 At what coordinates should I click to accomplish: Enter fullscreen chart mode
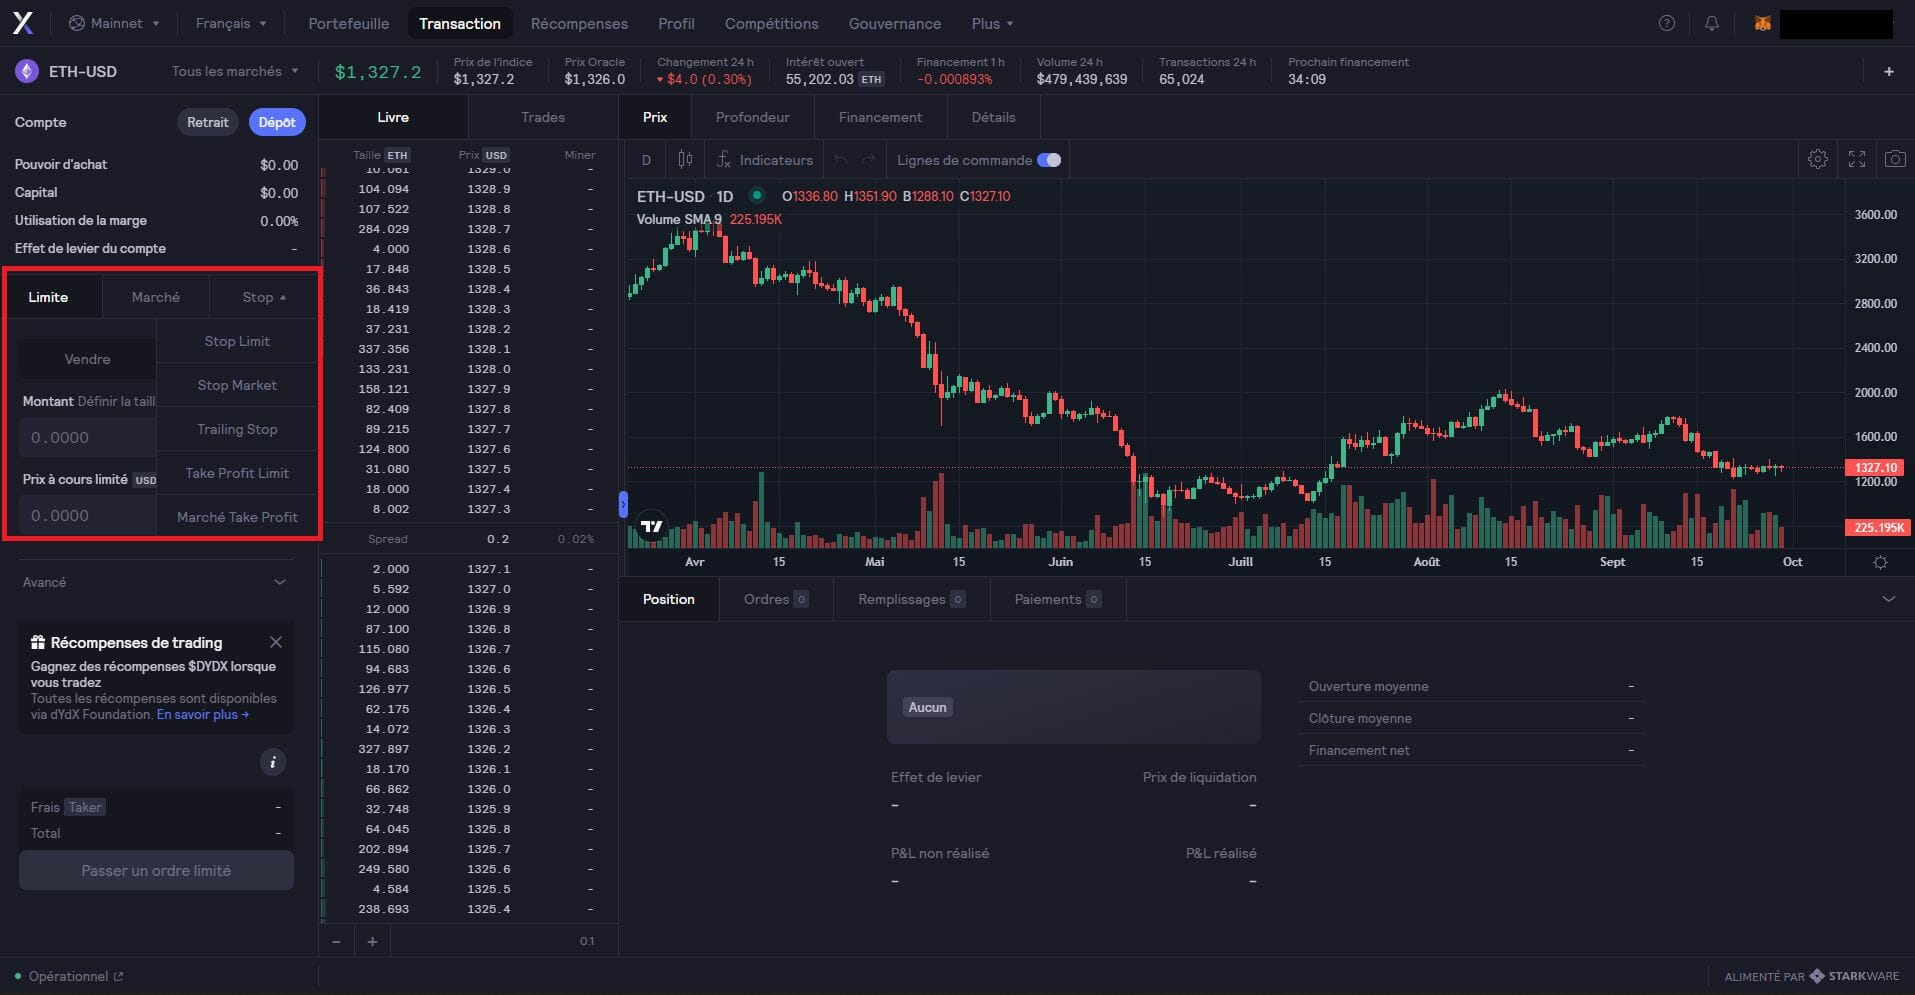(1857, 159)
